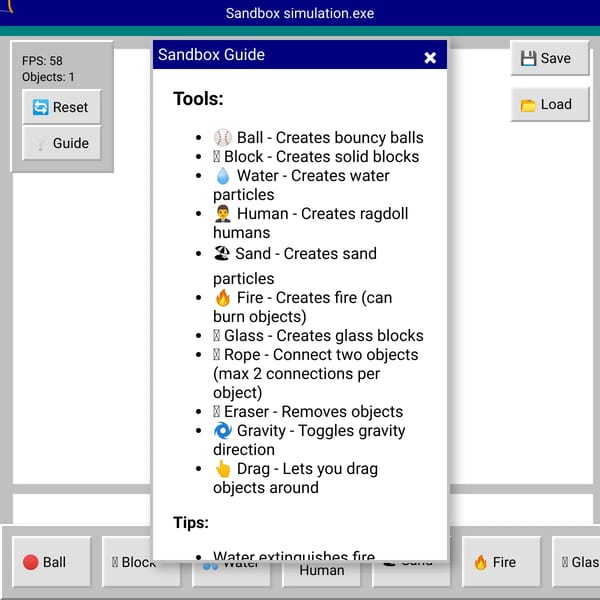Screen dimensions: 600x600
Task: Select the Fire tool in bottom toolbar
Action: pos(501,562)
